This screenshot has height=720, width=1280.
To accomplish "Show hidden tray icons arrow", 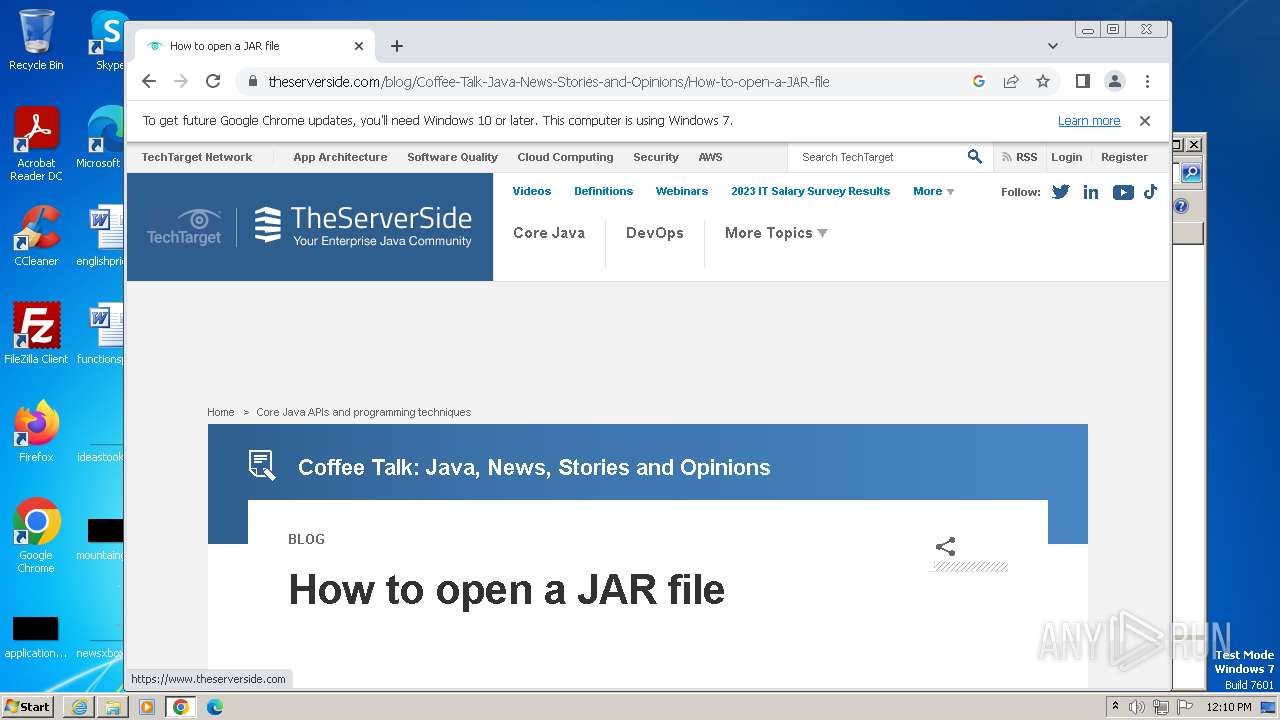I will click(x=1115, y=706).
